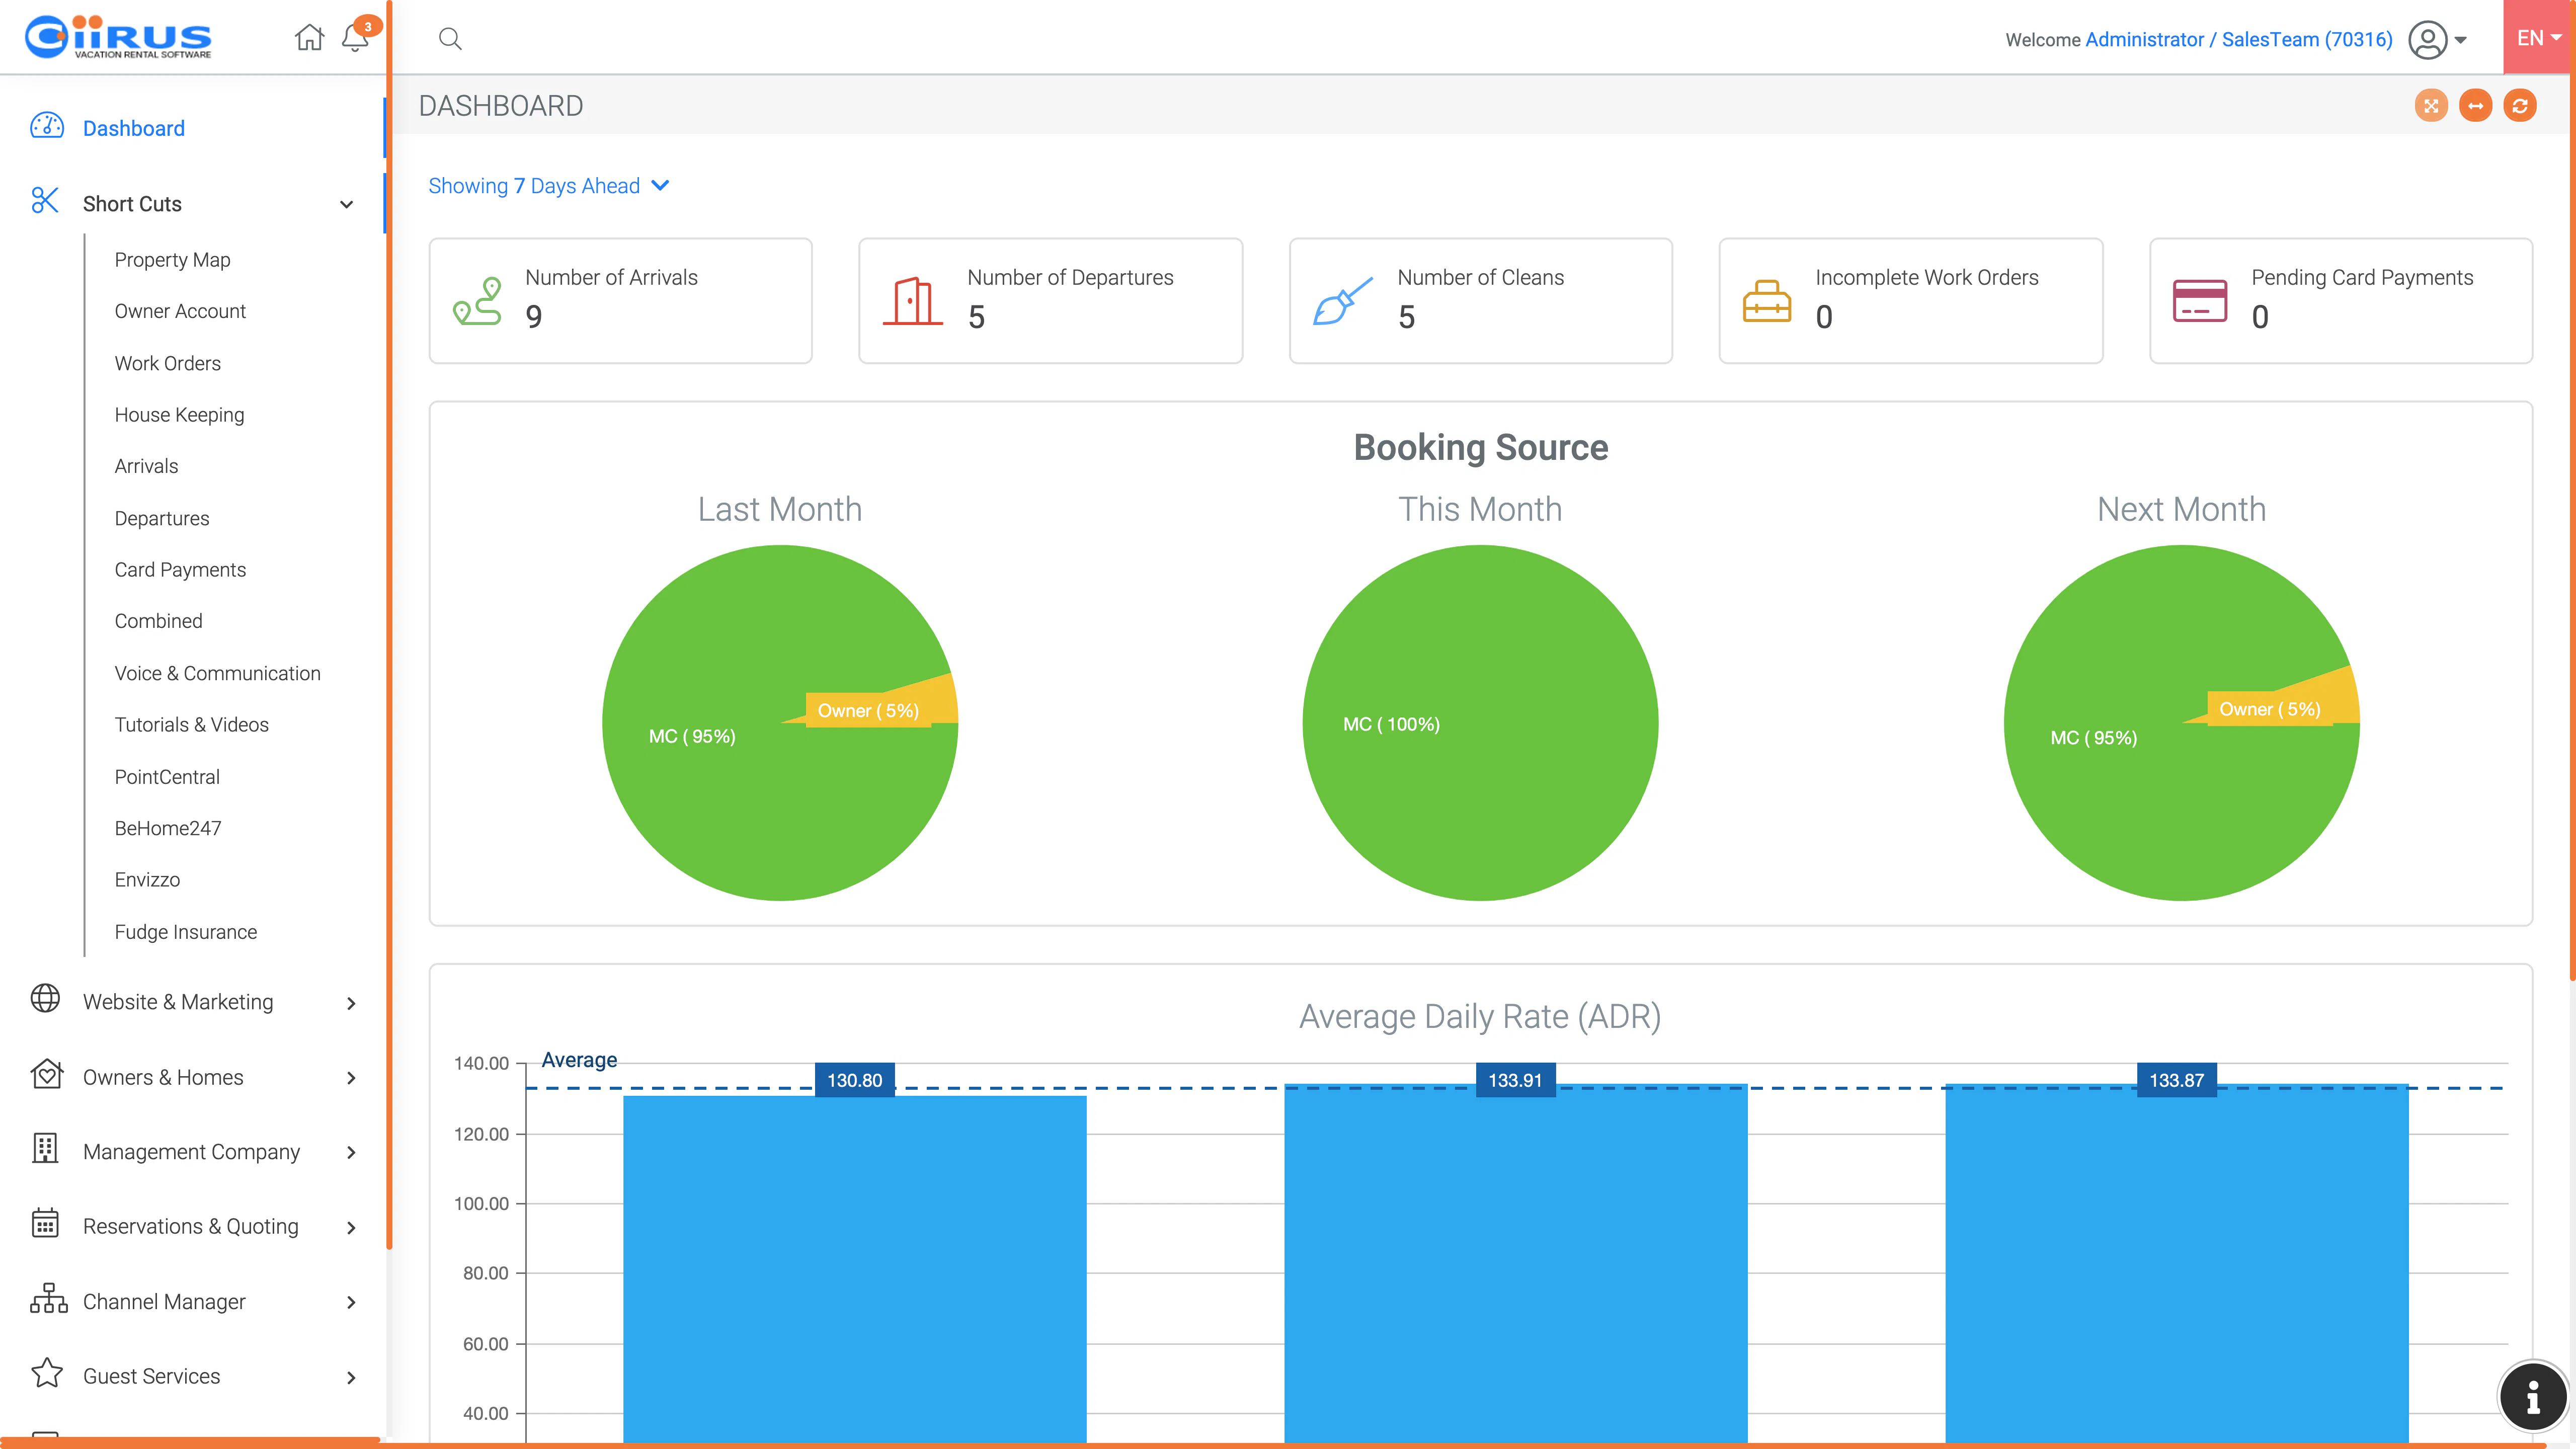This screenshot has height=1449, width=2576.
Task: Click the Management Company building icon
Action: [45, 1148]
